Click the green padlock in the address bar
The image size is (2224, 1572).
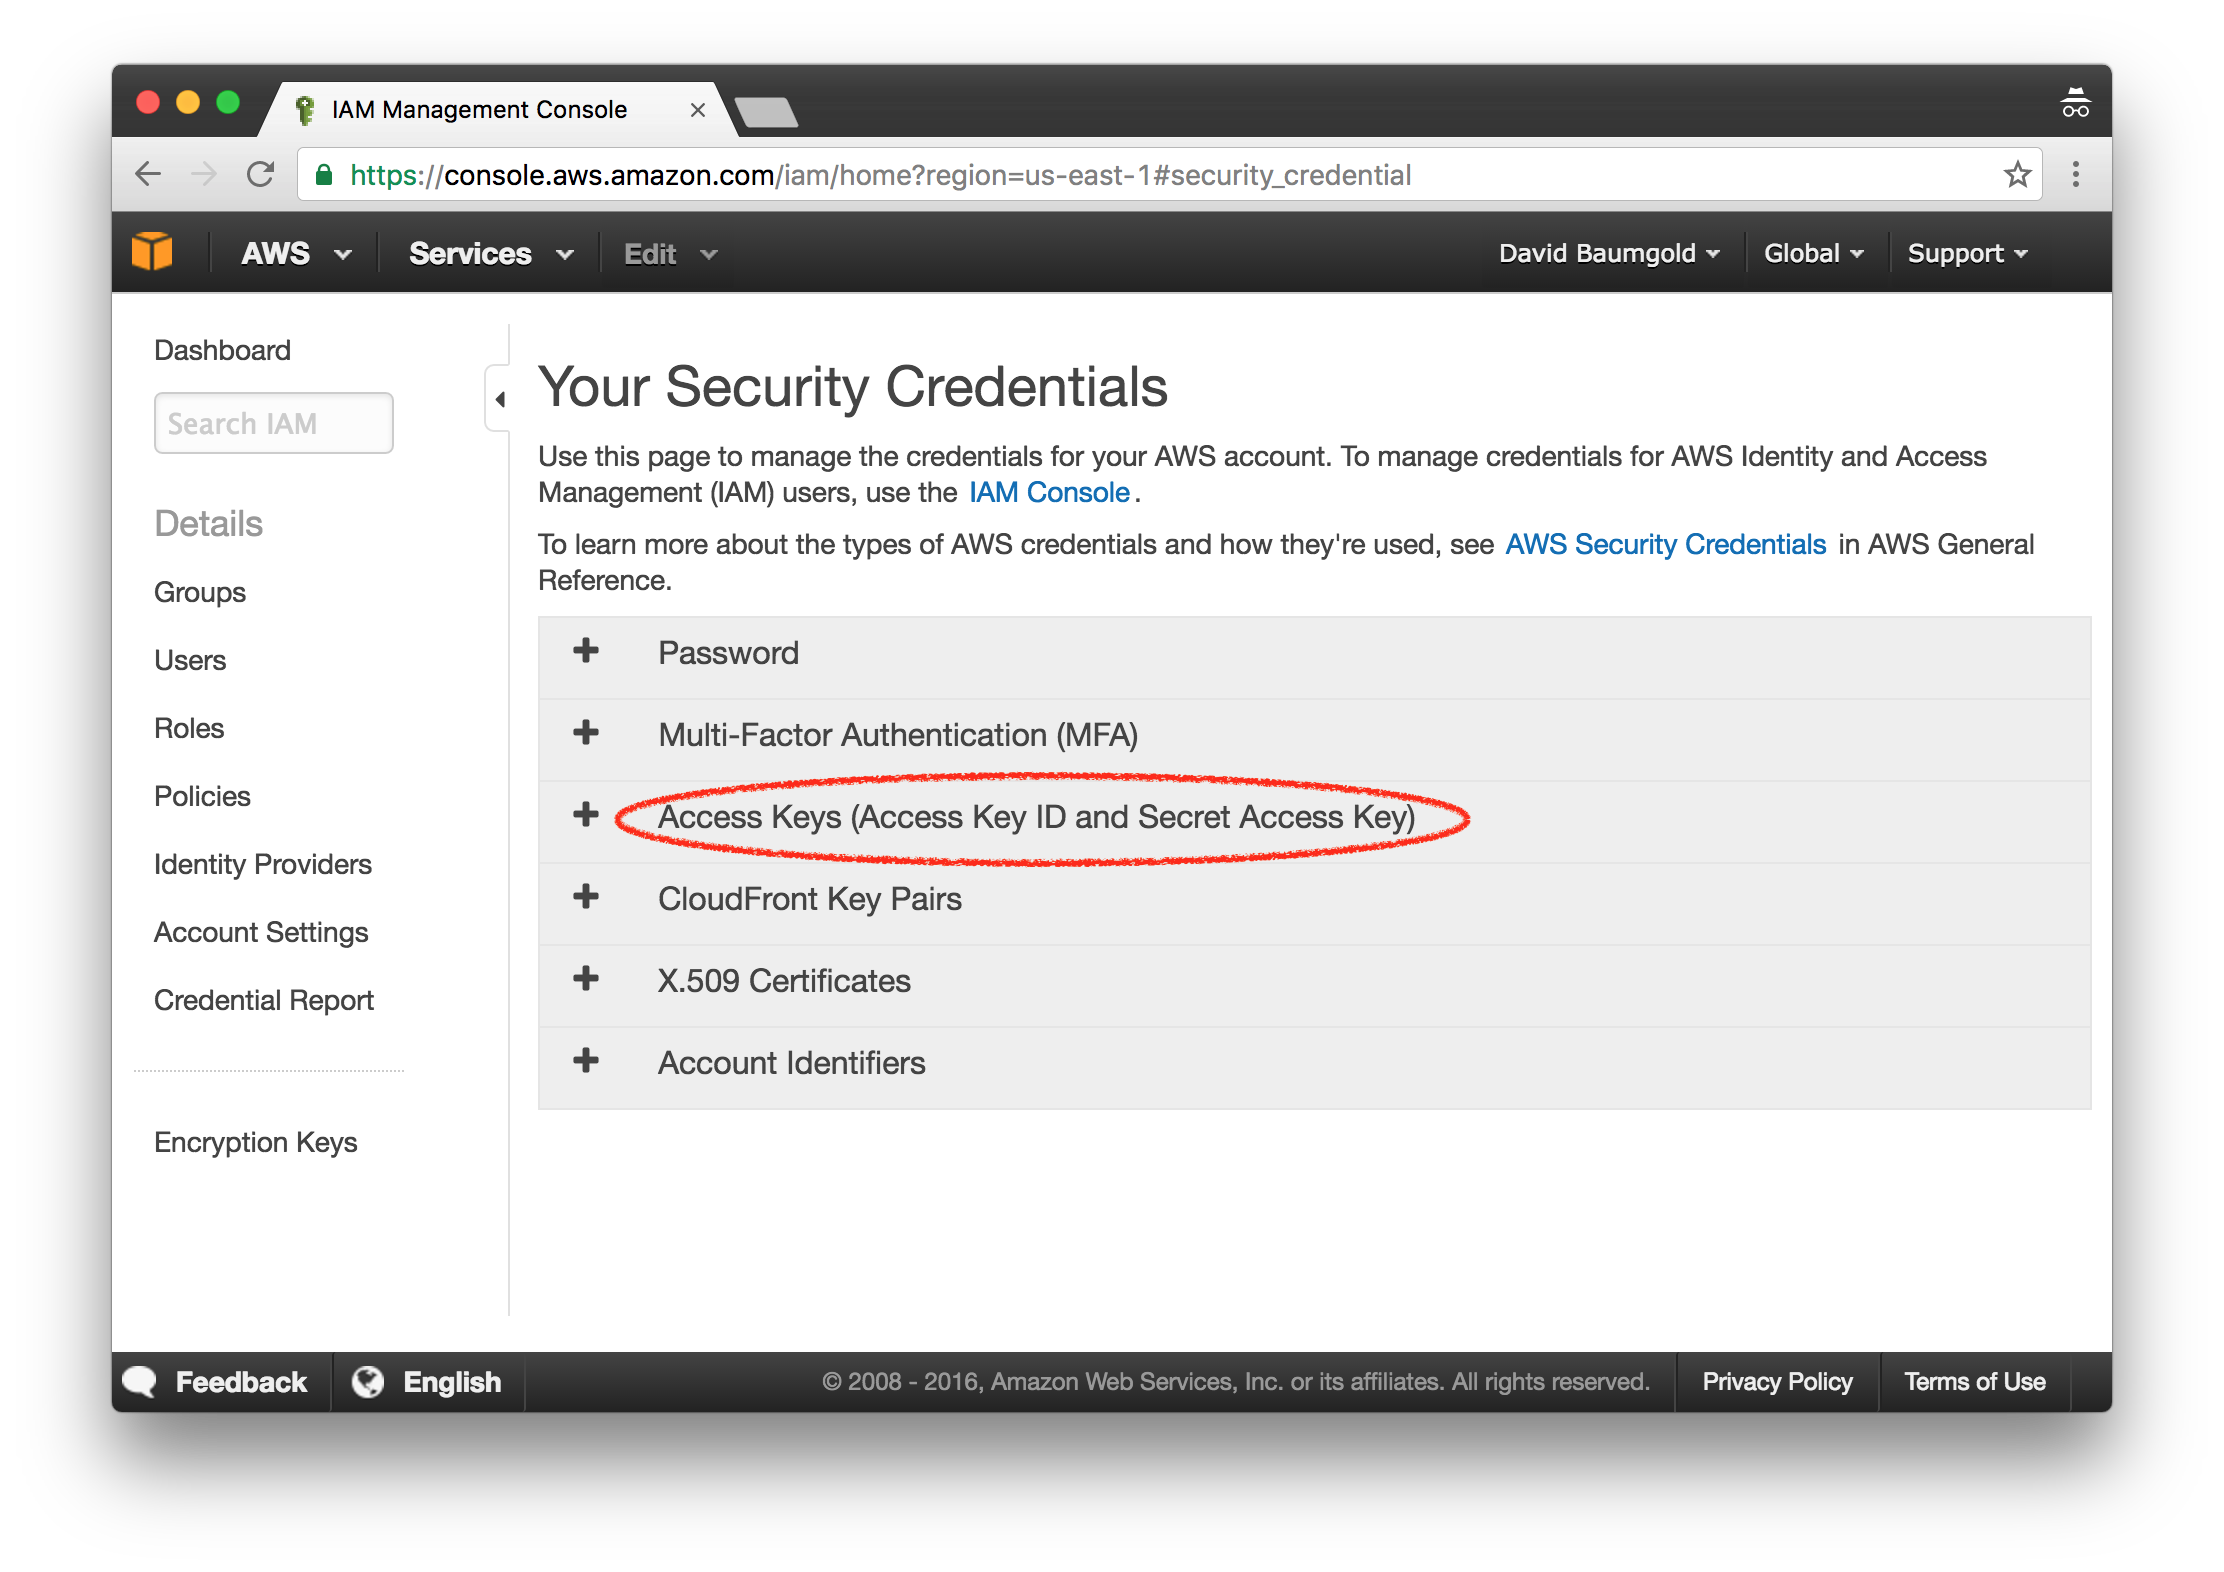tap(324, 175)
